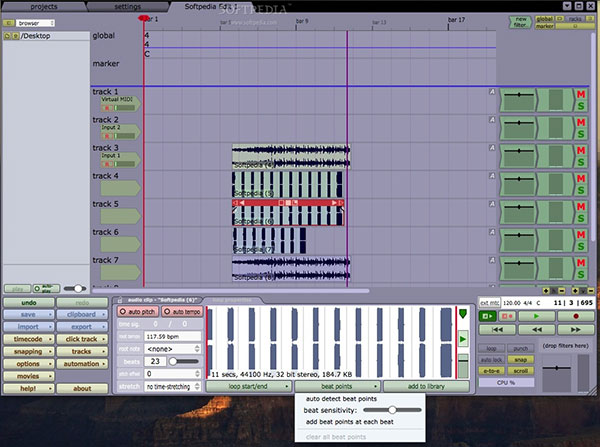The height and width of the screenshot is (447, 600).
Task: Click the snapping button
Action: 29,351
